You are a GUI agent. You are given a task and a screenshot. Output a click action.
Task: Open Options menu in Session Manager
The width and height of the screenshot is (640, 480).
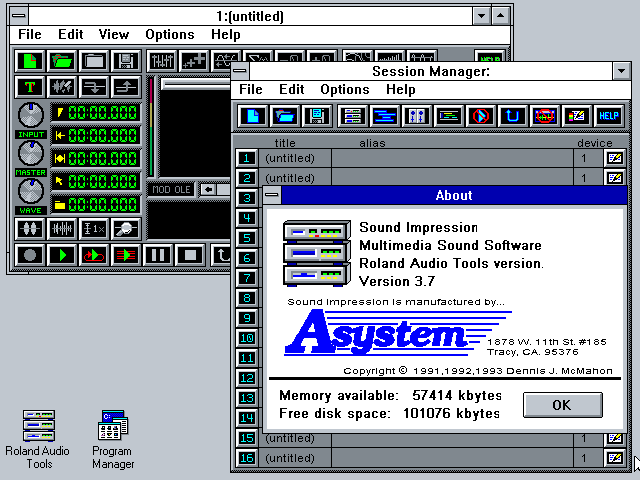[345, 89]
